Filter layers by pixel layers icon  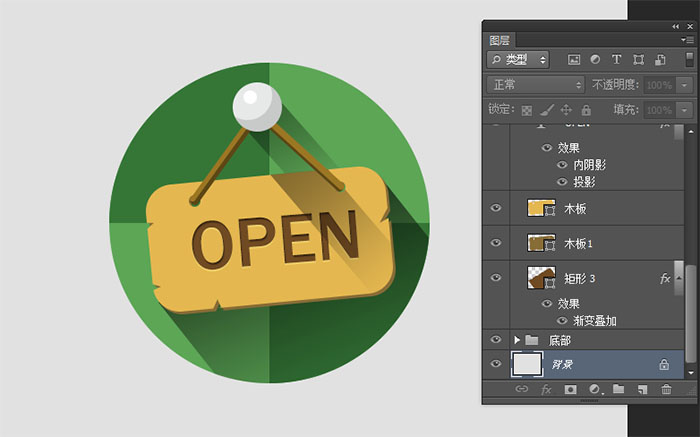[x=574, y=59]
